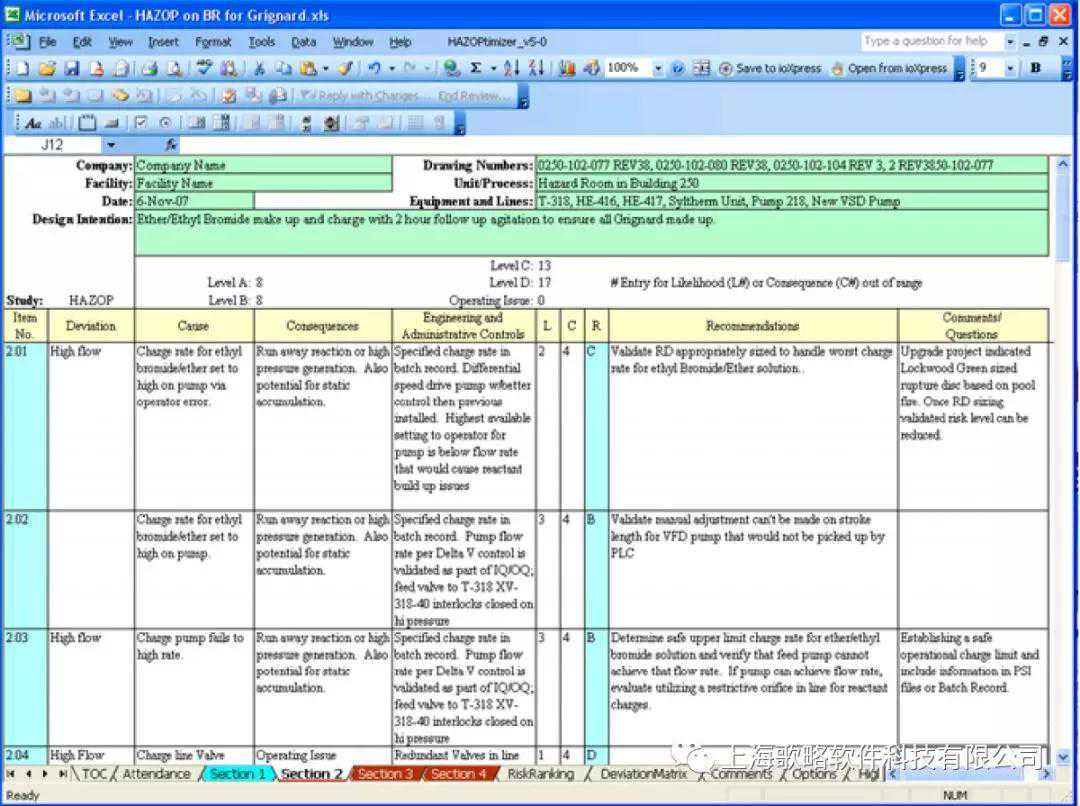Image resolution: width=1080 pixels, height=806 pixels.
Task: Click the Spelling check icon
Action: point(204,69)
